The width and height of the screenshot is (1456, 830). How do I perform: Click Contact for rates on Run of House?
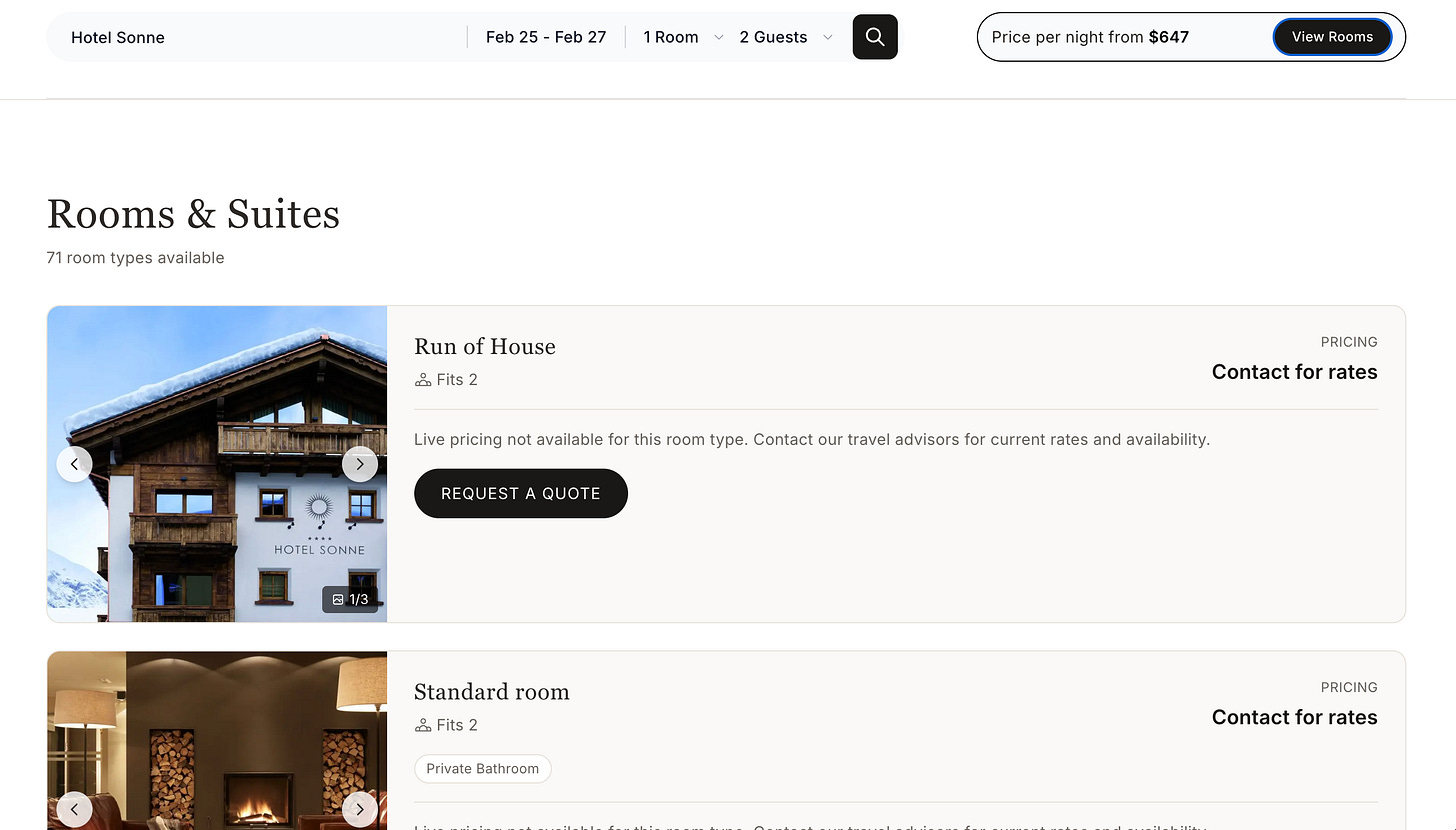(1294, 372)
